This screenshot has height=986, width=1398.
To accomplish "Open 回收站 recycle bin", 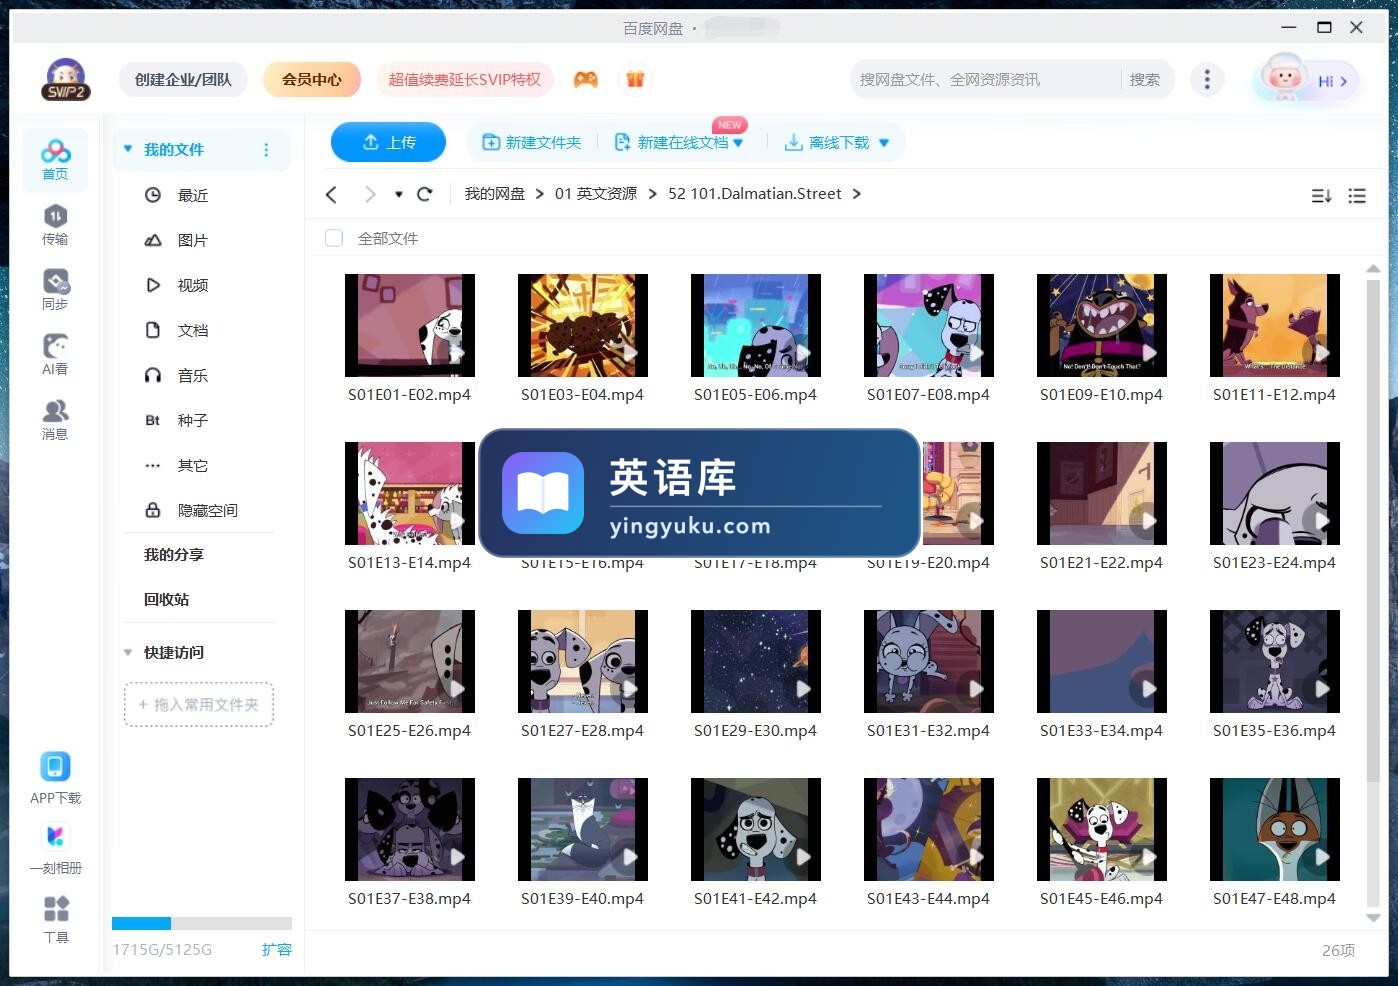I will 166,599.
